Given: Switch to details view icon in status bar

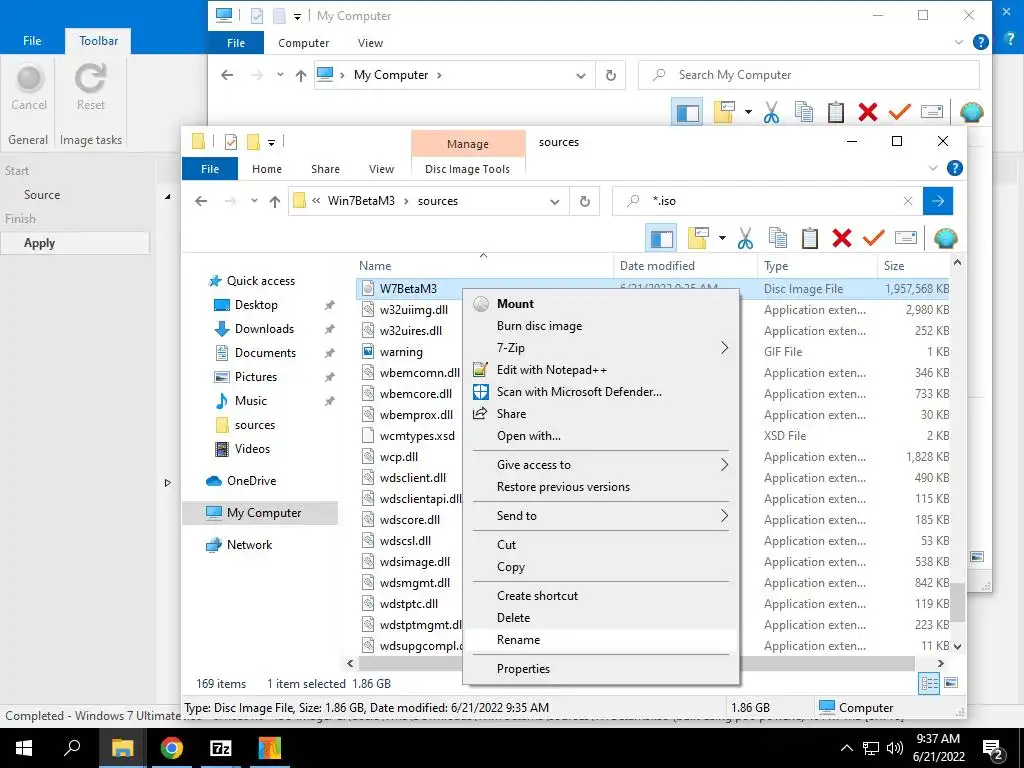Looking at the screenshot, I should (929, 684).
